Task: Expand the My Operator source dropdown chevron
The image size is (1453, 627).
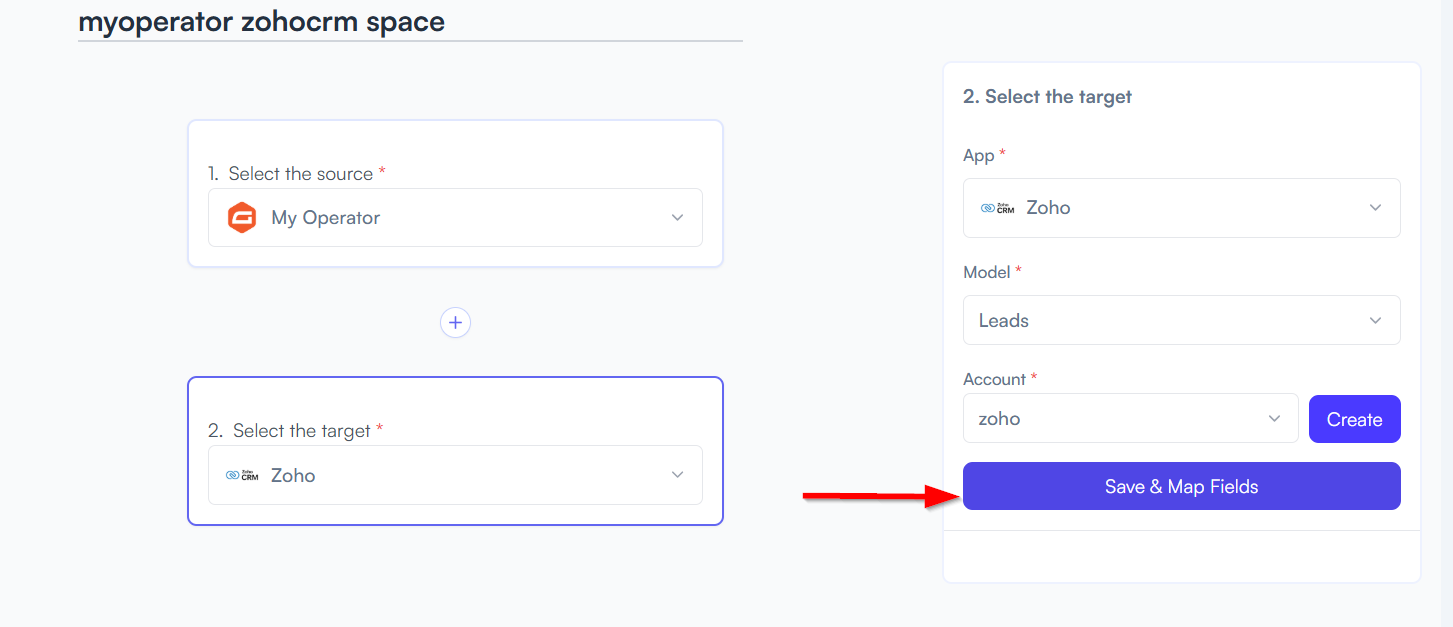Action: tap(677, 218)
